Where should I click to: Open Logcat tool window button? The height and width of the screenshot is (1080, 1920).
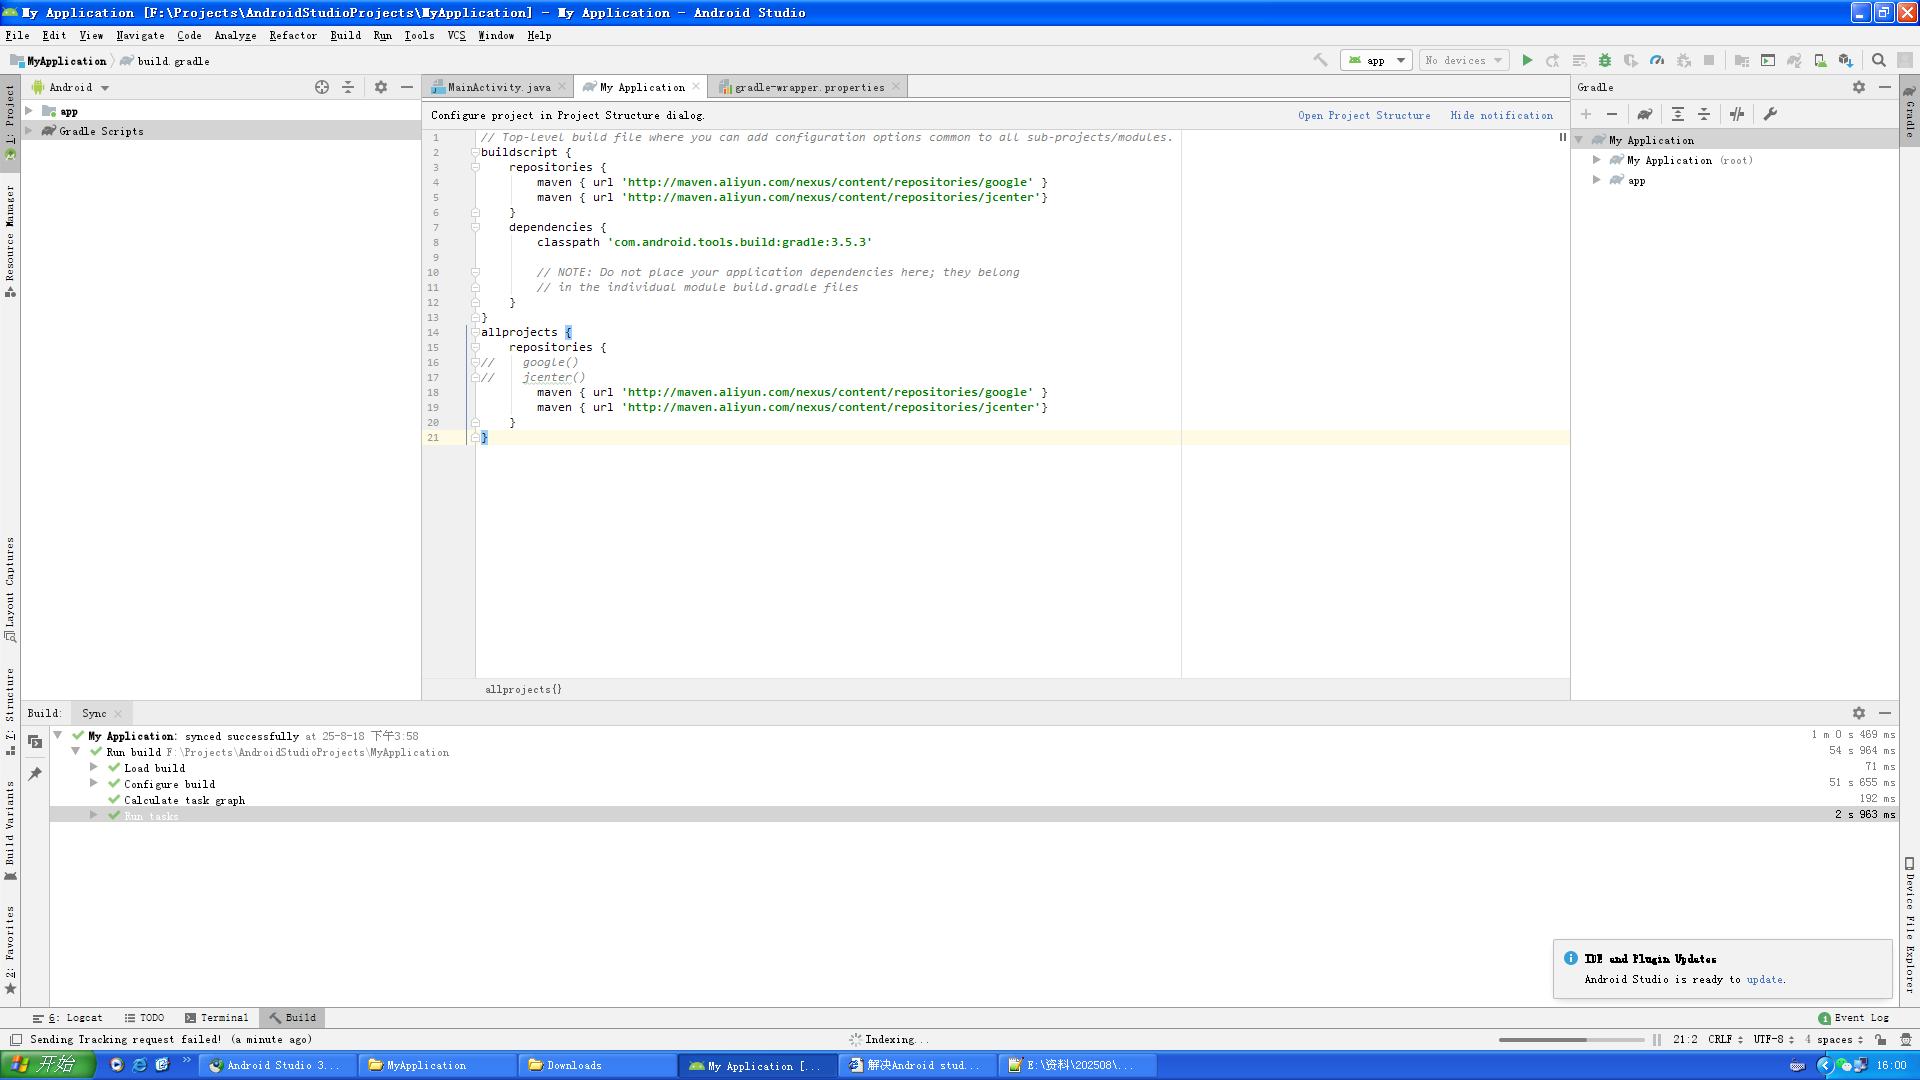(68, 1017)
